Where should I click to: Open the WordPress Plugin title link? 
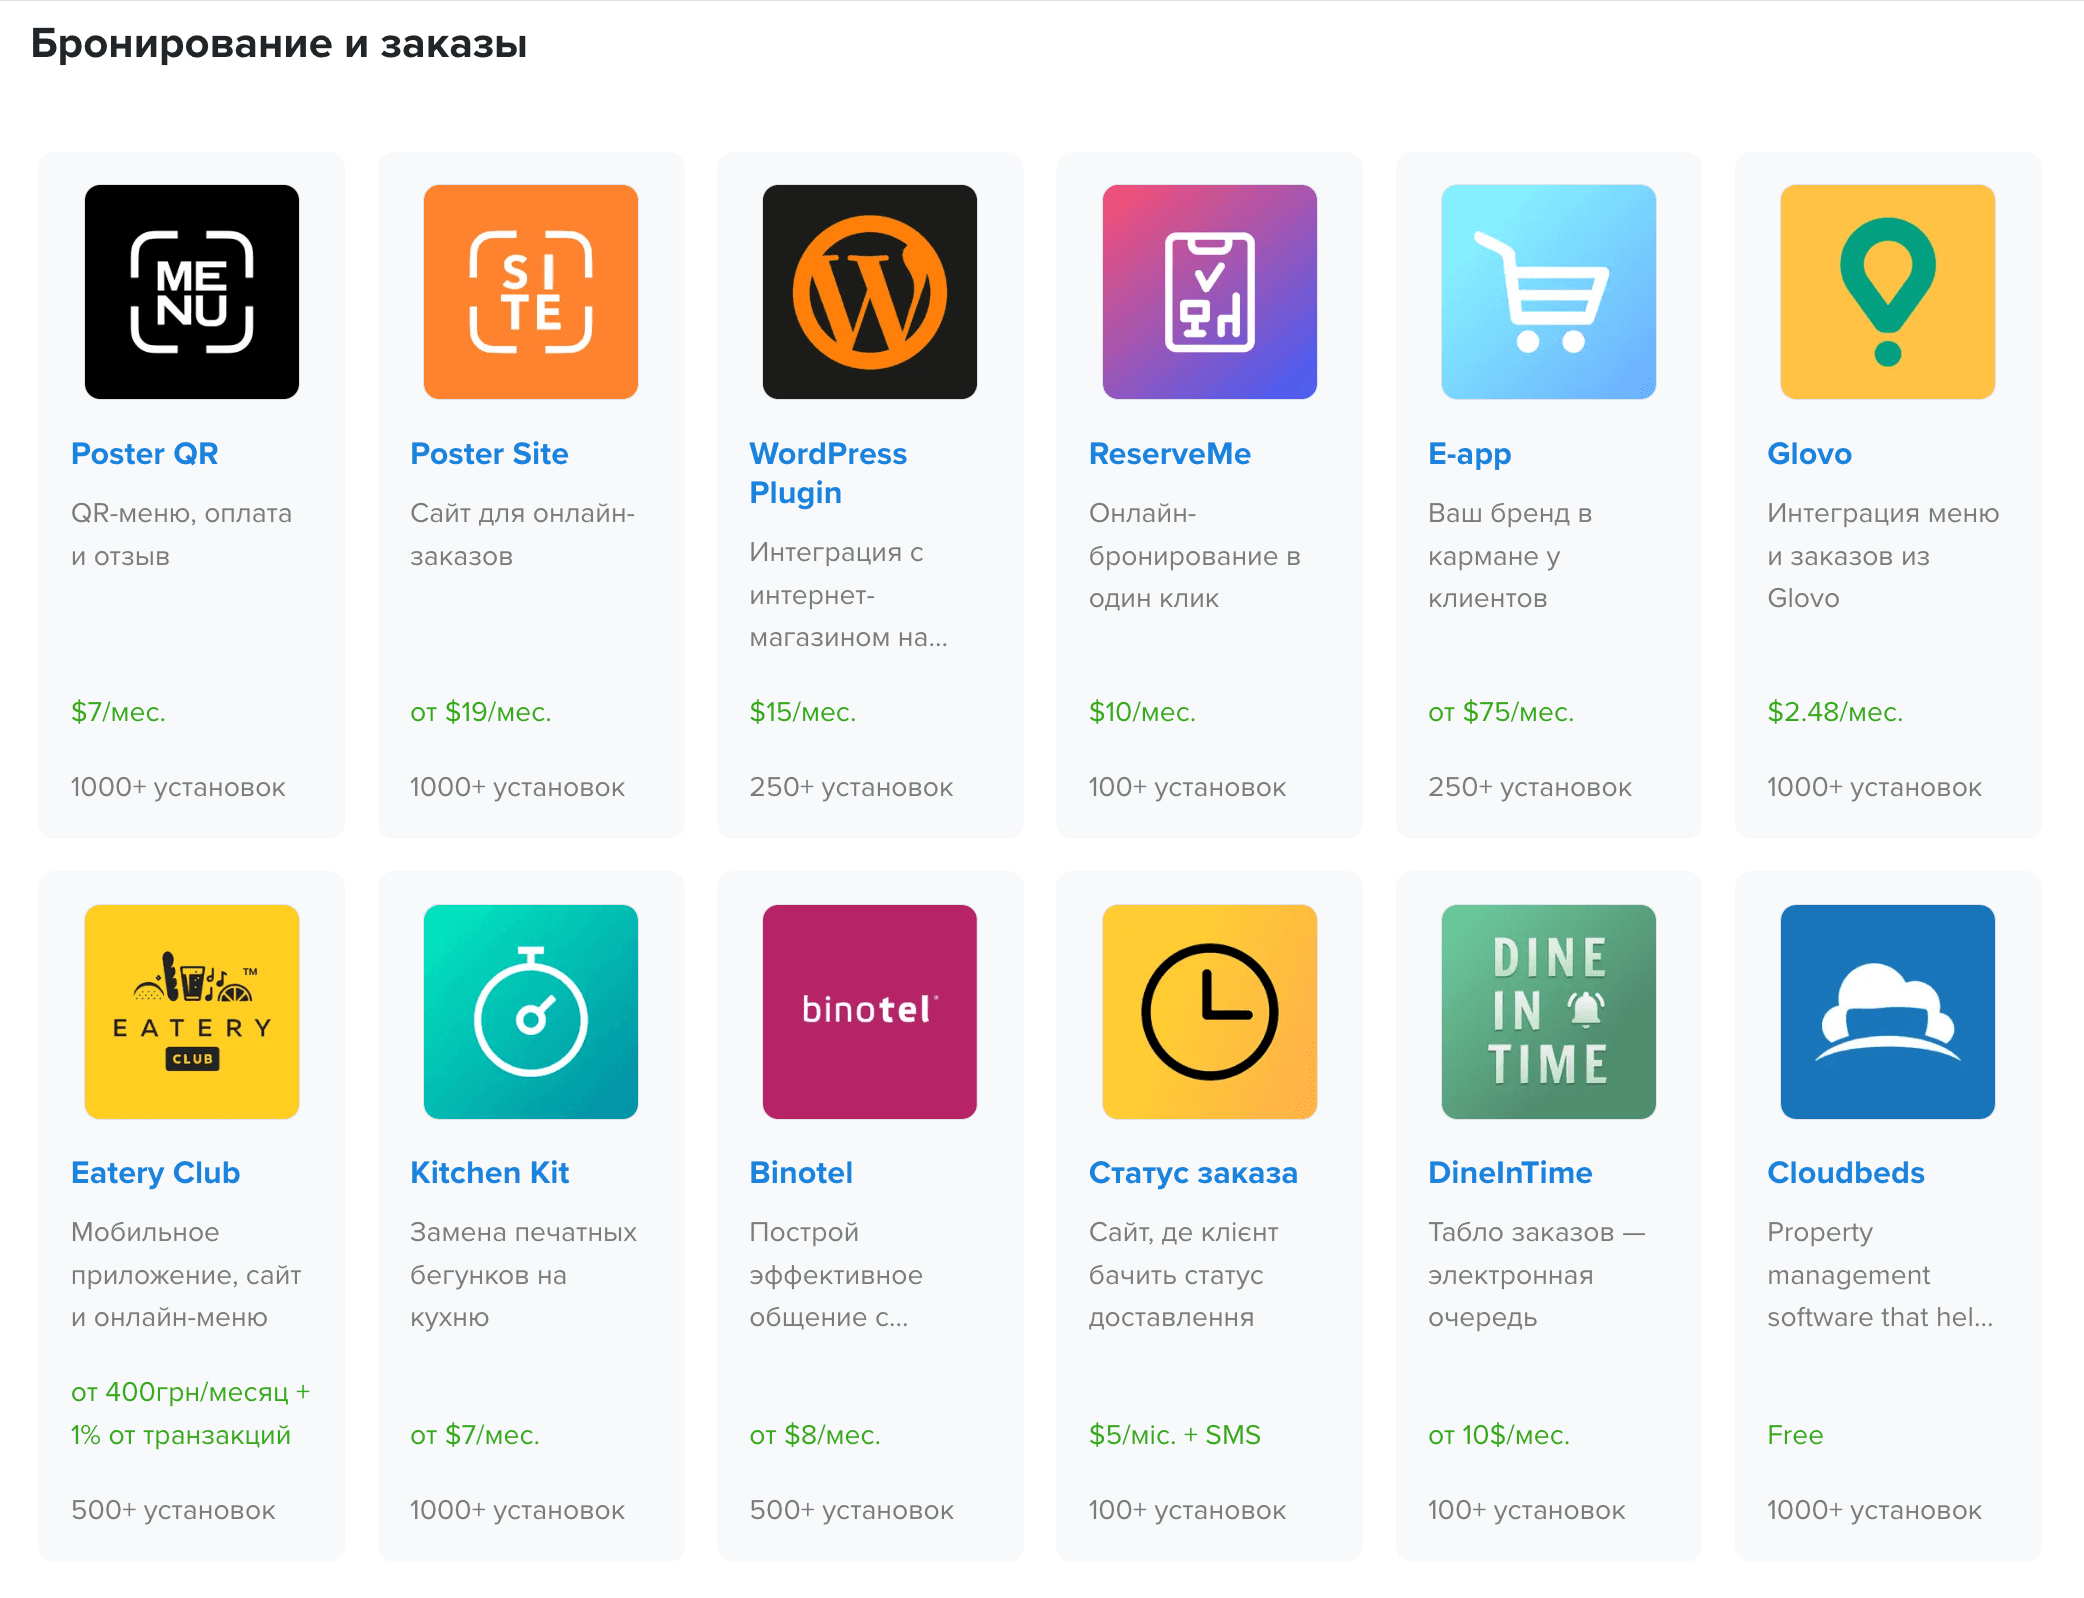pos(828,473)
